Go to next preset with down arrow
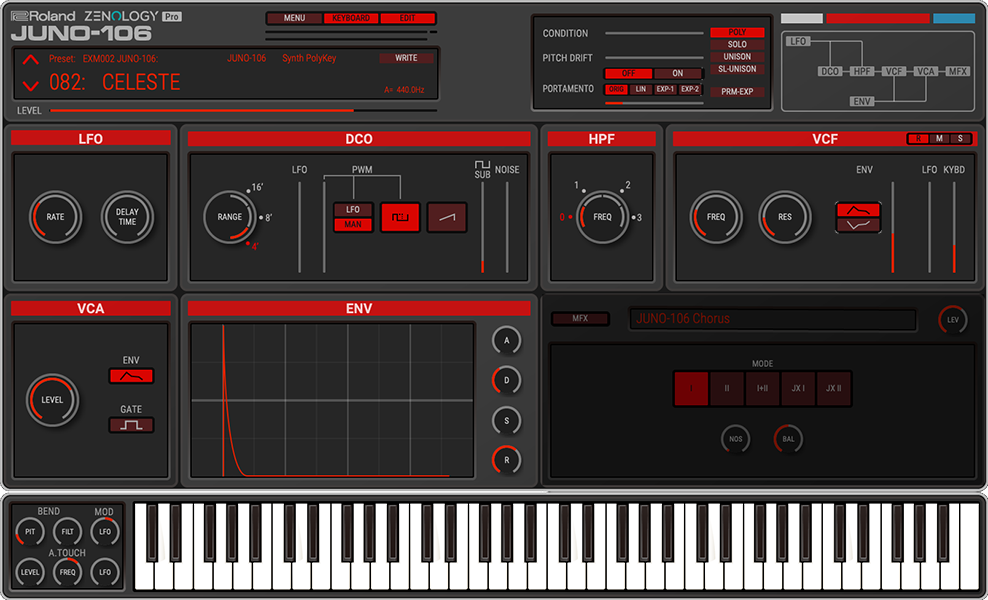This screenshot has width=988, height=600. pos(31,86)
